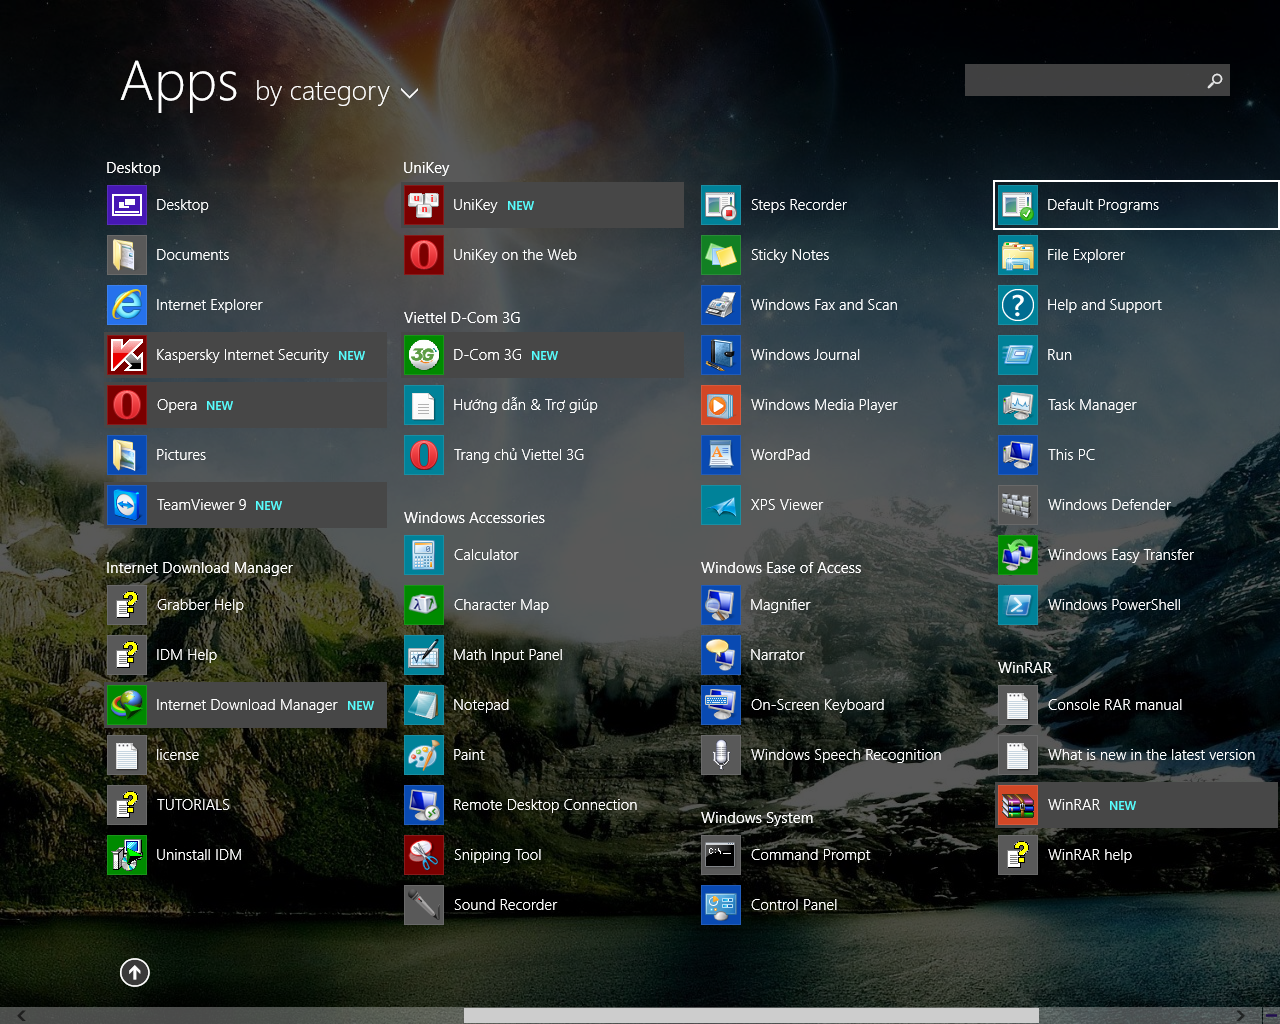Open 'WinRAR help' entry
1280x1024 pixels.
point(1137,855)
